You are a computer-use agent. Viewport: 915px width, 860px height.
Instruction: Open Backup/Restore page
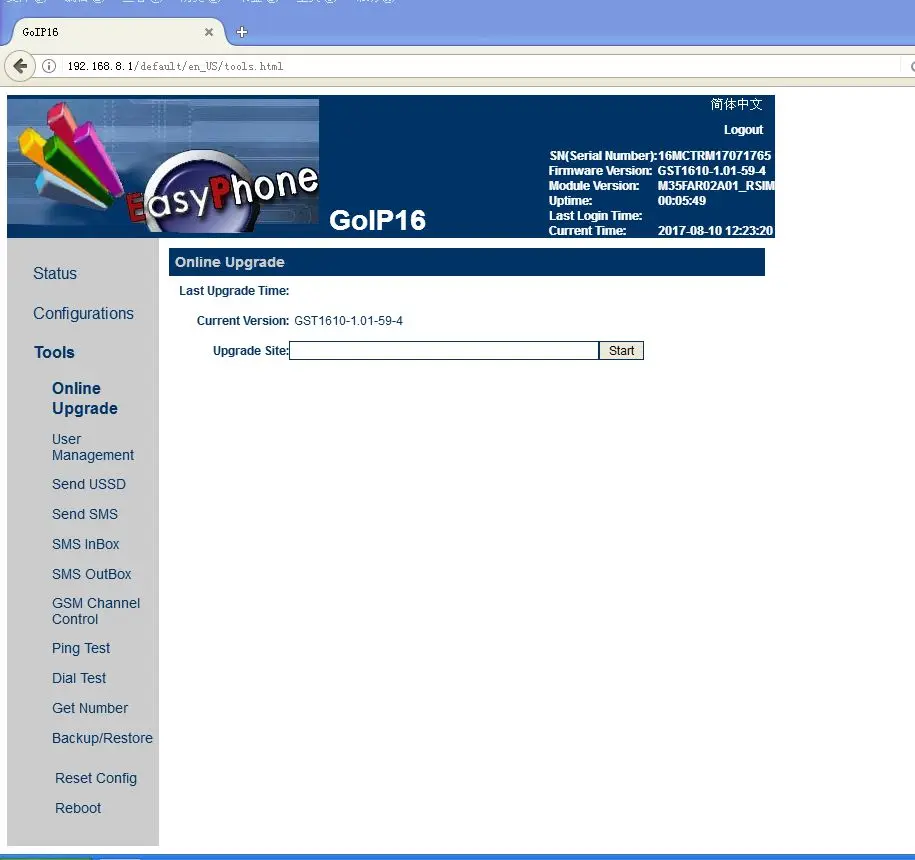(x=102, y=738)
